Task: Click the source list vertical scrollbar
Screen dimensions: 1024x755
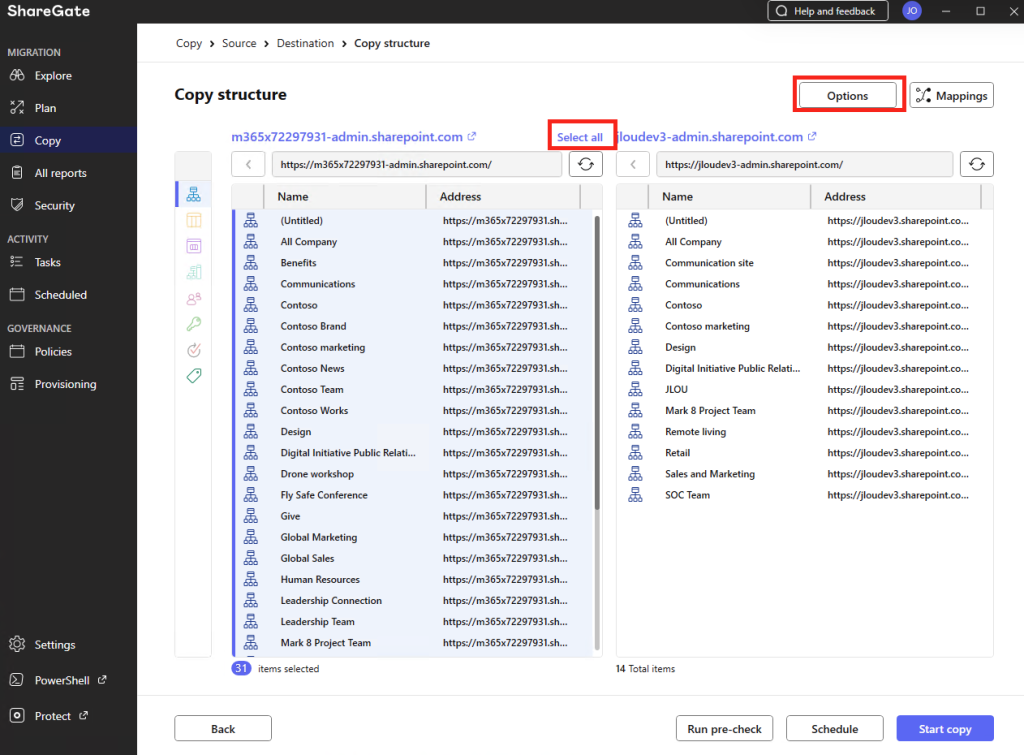Action: tap(597, 362)
